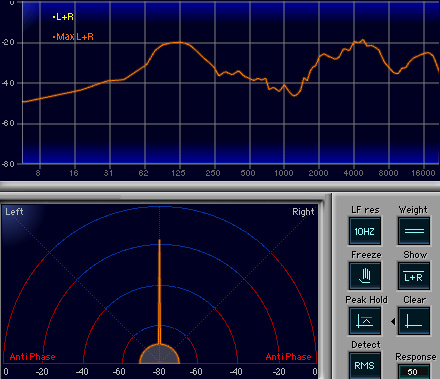Click the right Anti Phase label
The width and height of the screenshot is (440, 379).
click(288, 357)
